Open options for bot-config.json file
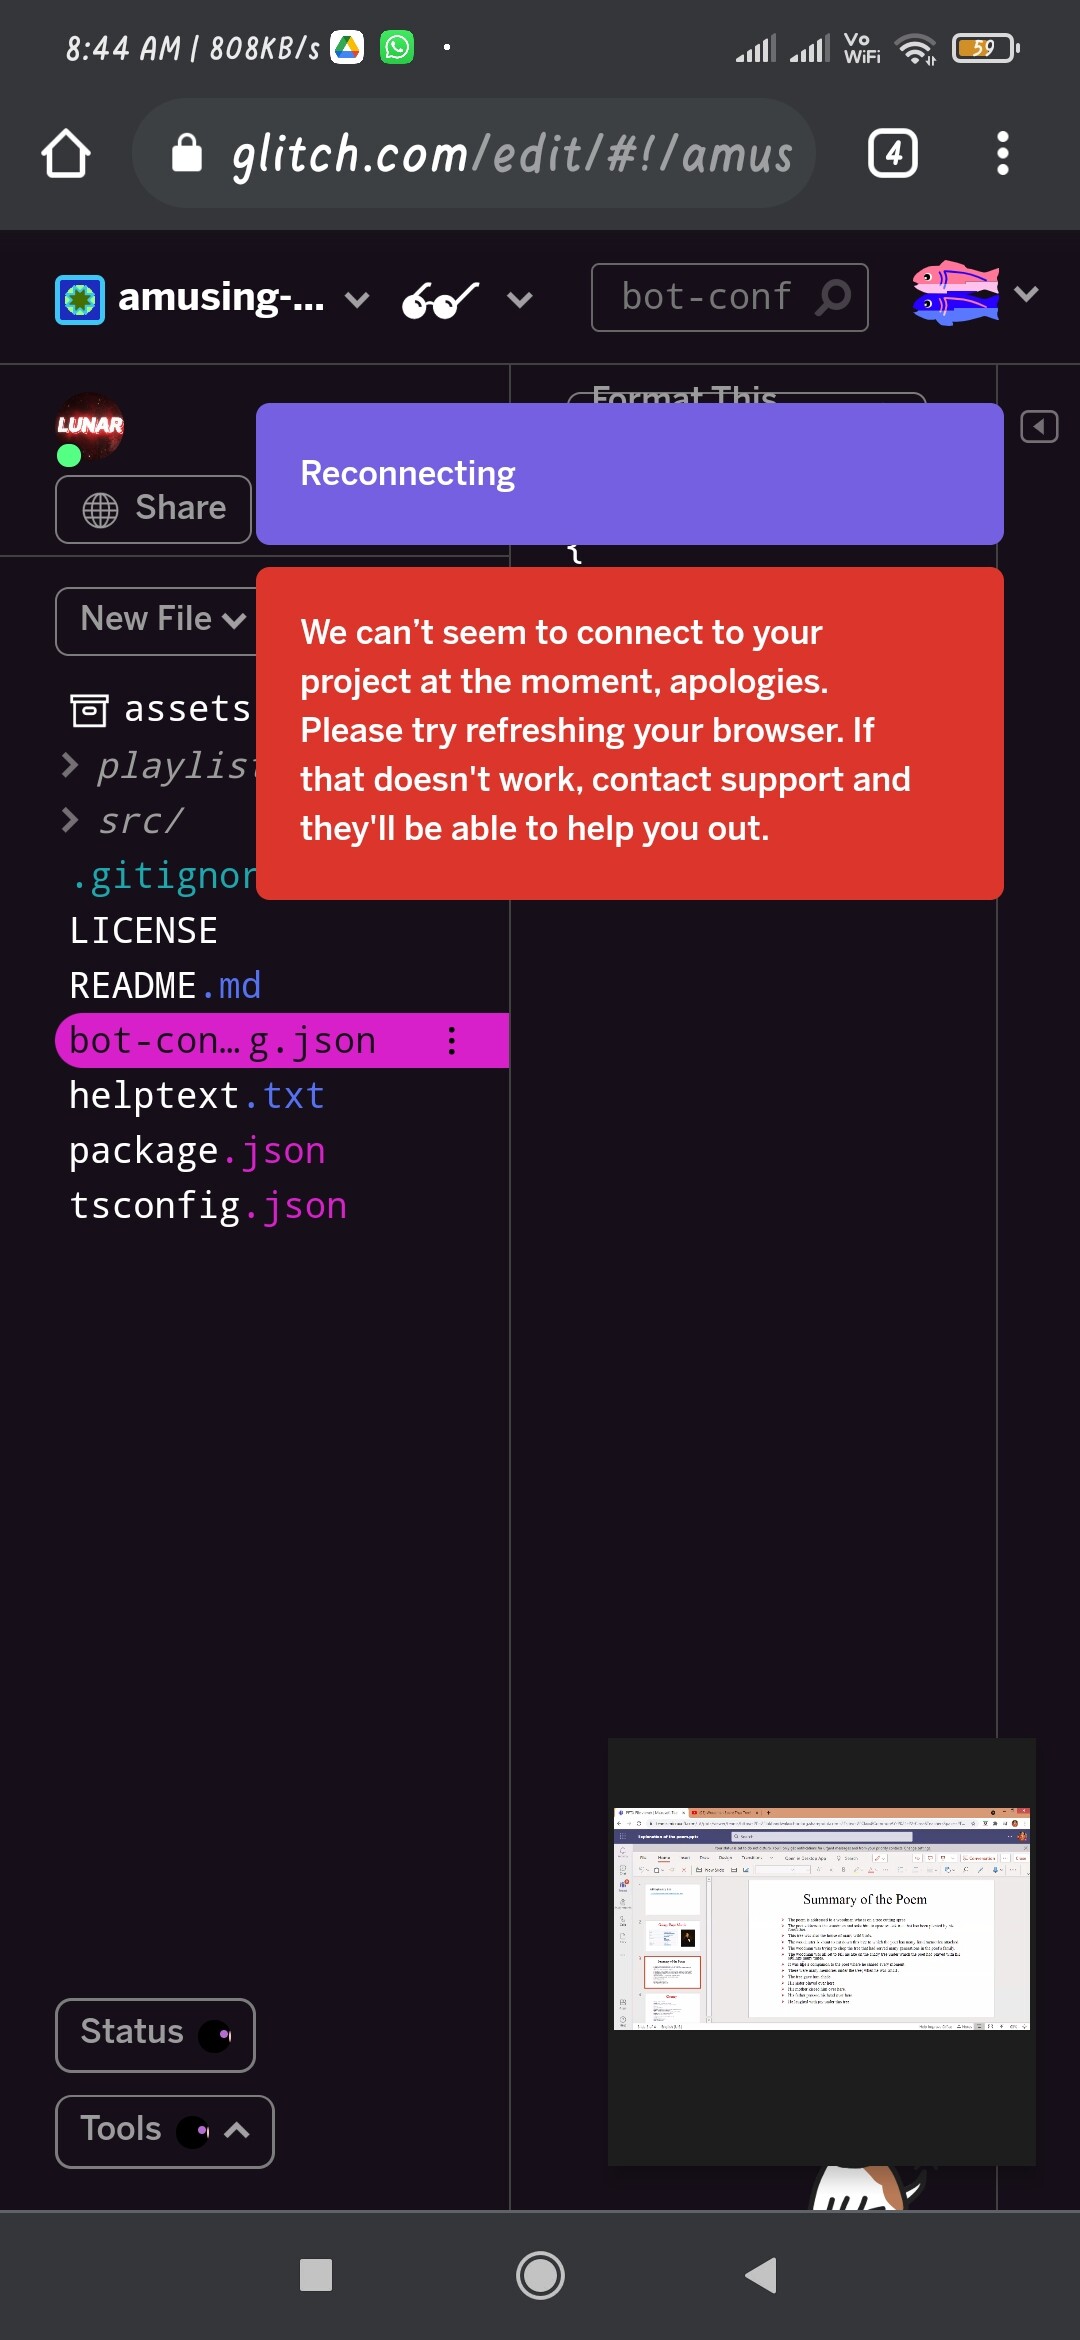Viewport: 1080px width, 2340px height. (x=452, y=1041)
